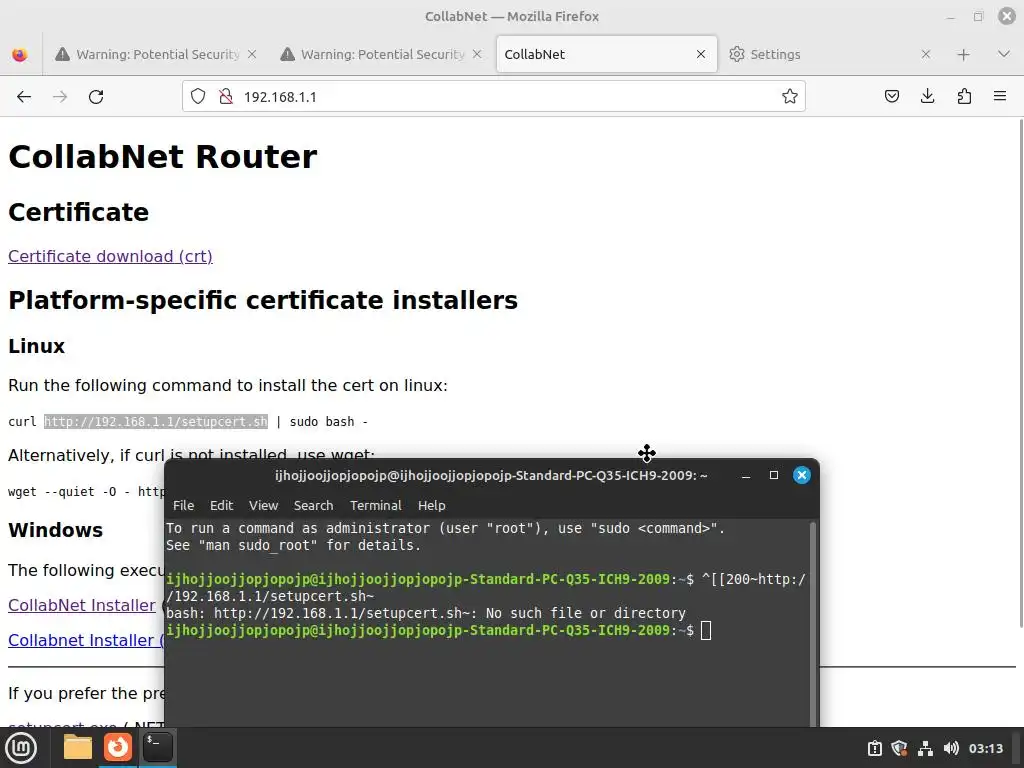This screenshot has width=1024, height=768.
Task: Open the extensions puzzle icon
Action: coord(964,97)
